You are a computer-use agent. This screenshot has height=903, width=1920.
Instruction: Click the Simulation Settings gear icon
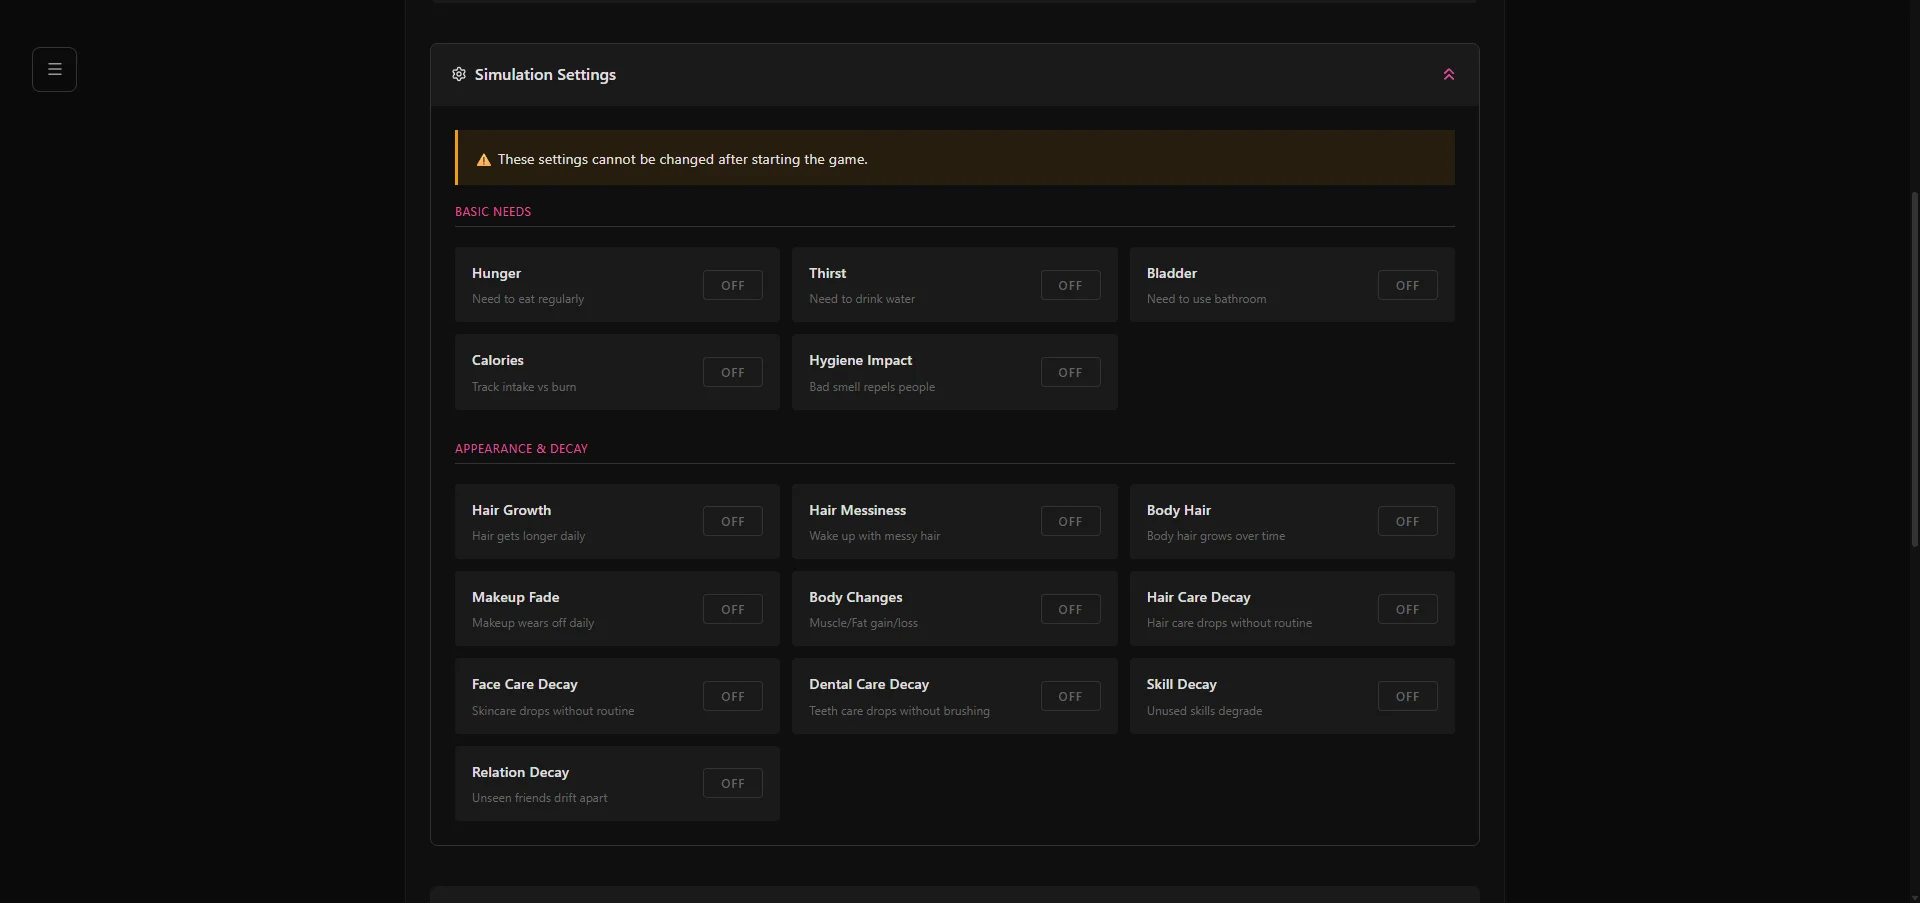(x=459, y=74)
